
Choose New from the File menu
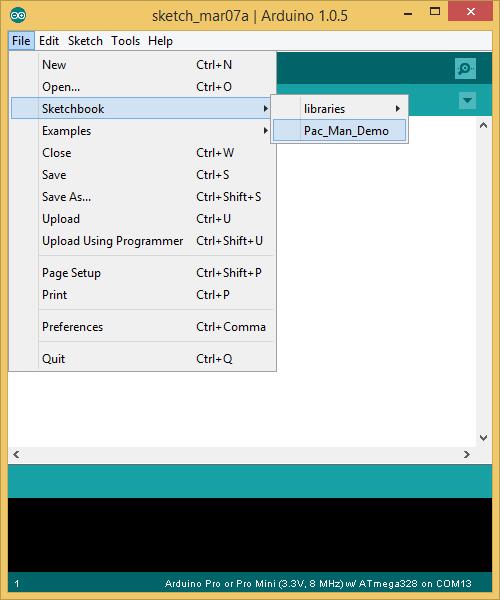tap(142, 65)
